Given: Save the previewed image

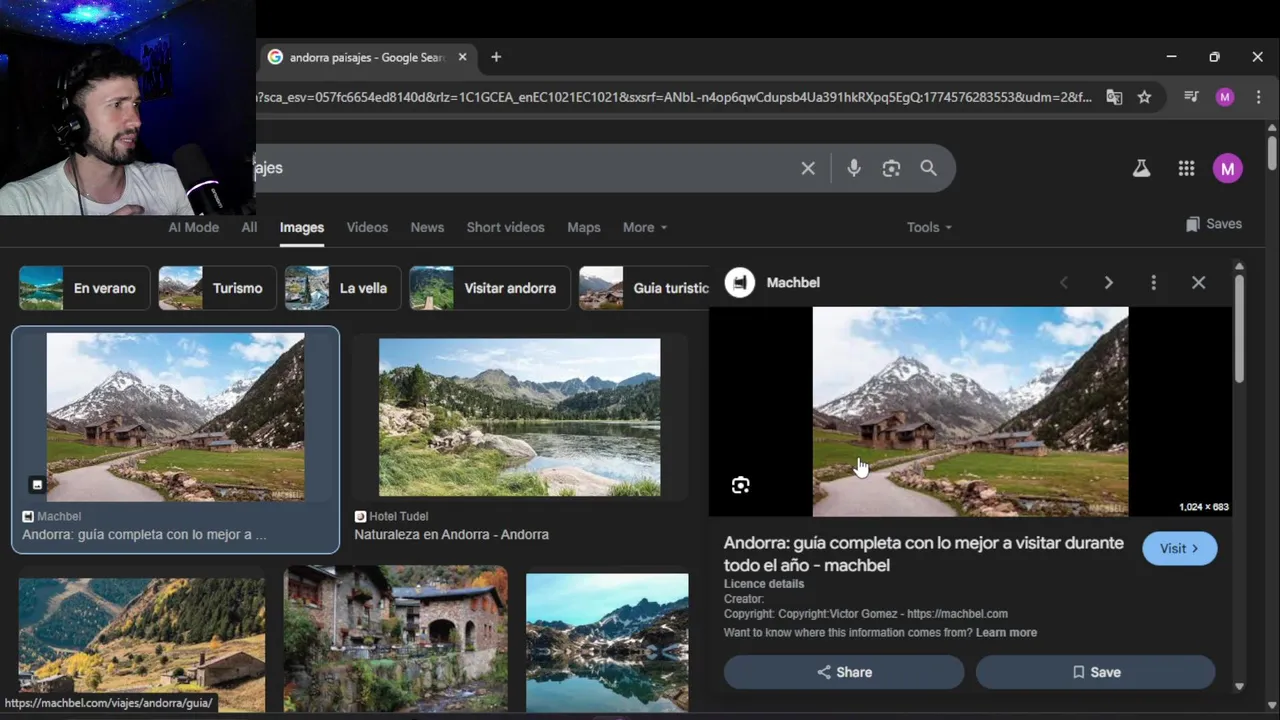Looking at the screenshot, I should tap(1095, 672).
